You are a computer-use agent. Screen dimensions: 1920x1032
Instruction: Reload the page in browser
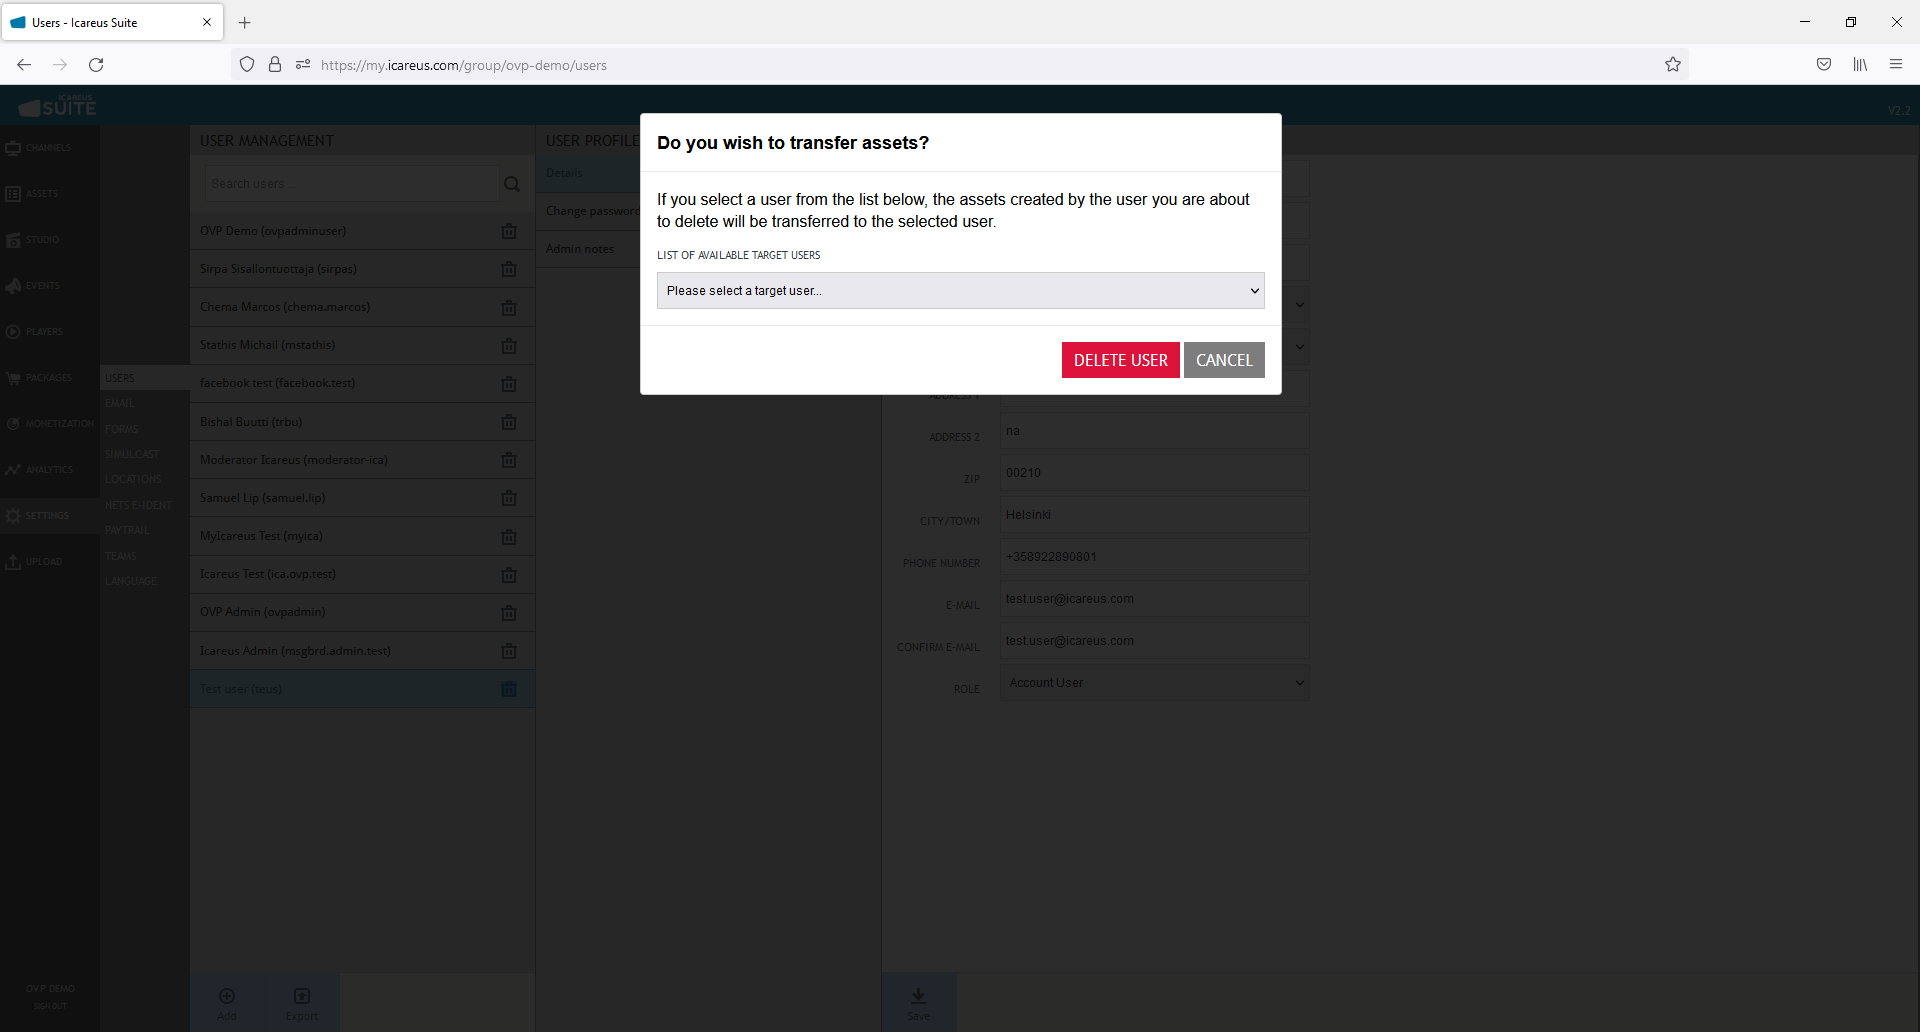click(96, 65)
